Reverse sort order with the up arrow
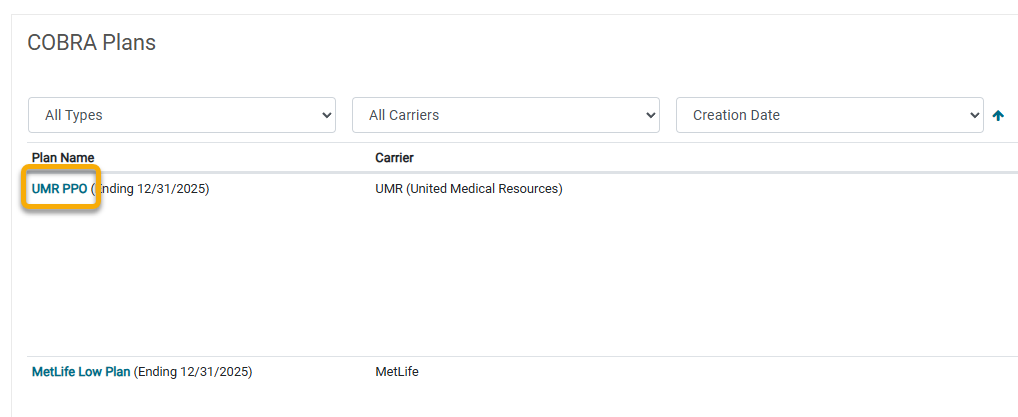This screenshot has height=417, width=1018. tap(999, 116)
